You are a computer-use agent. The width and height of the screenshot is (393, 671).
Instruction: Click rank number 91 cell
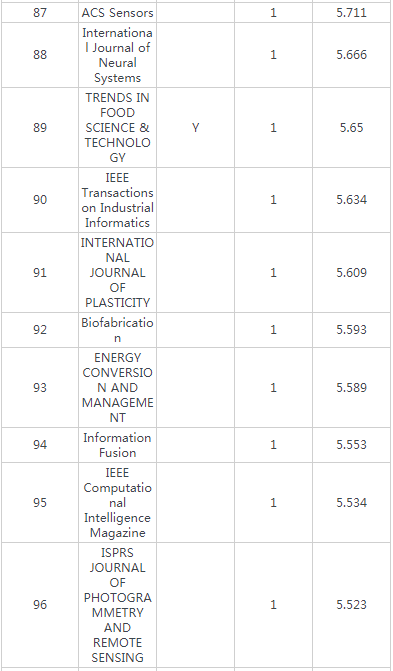coord(40,273)
